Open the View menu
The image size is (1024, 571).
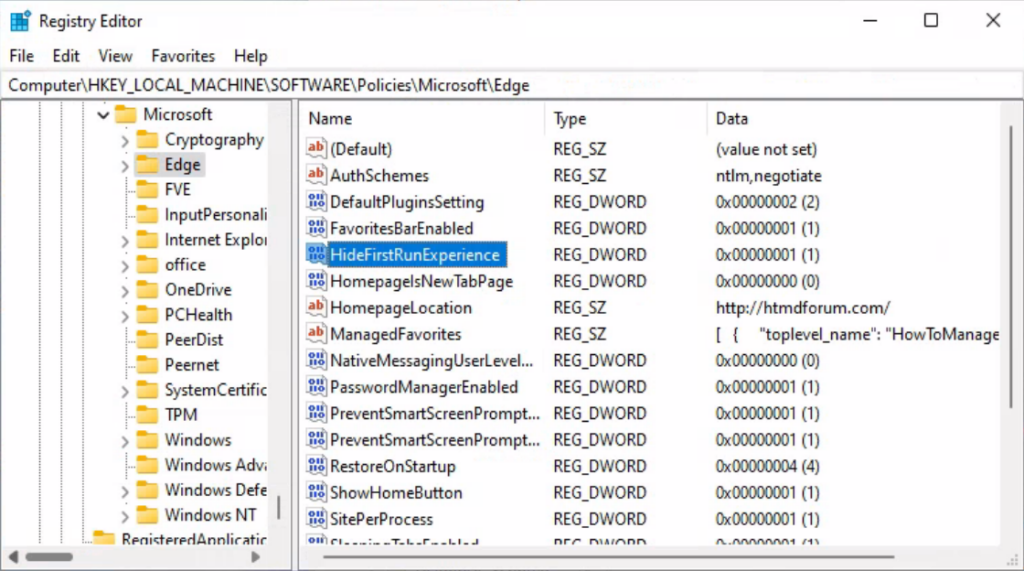coord(115,56)
